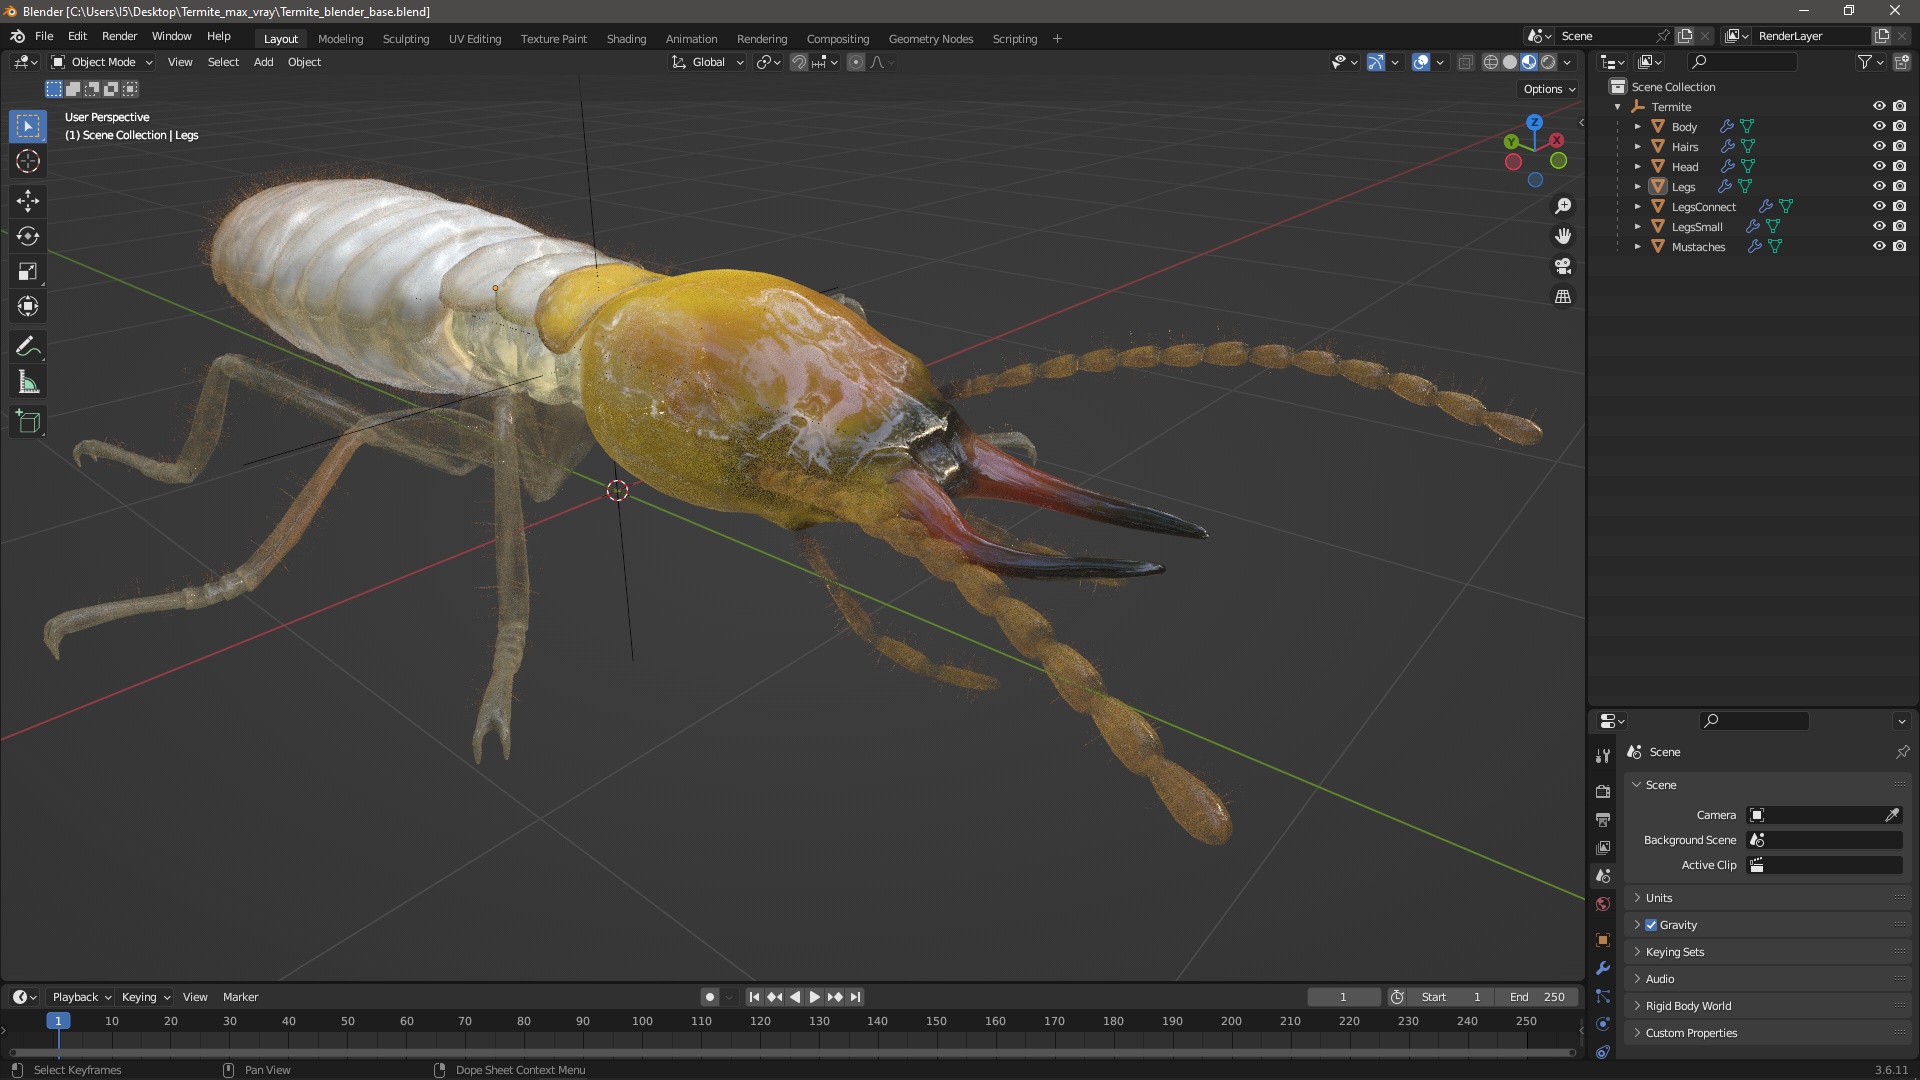Image resolution: width=1920 pixels, height=1080 pixels.
Task: Open the Render properties tab
Action: click(1603, 791)
